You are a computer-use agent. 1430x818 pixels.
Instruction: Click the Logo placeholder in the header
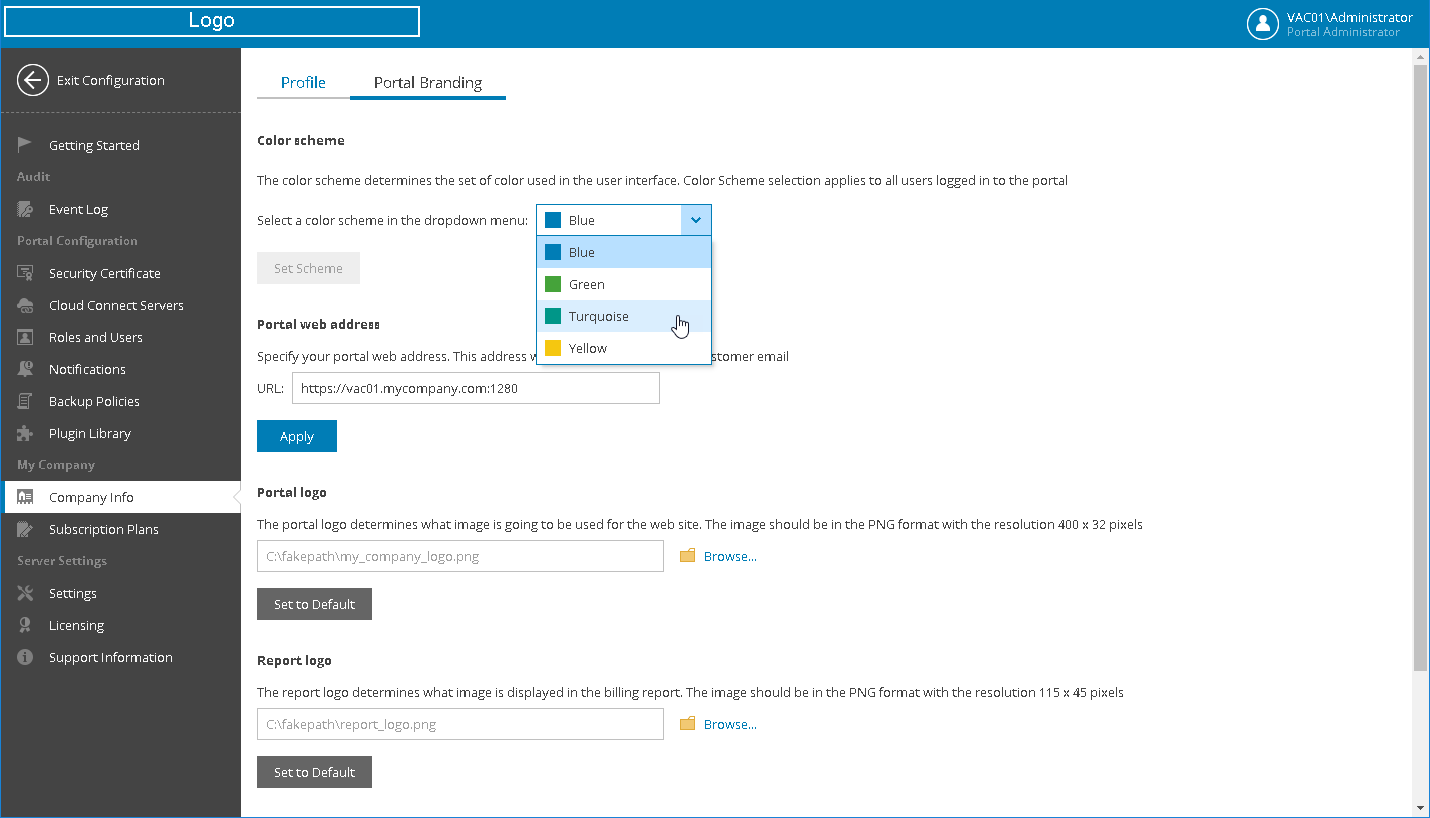click(x=211, y=21)
